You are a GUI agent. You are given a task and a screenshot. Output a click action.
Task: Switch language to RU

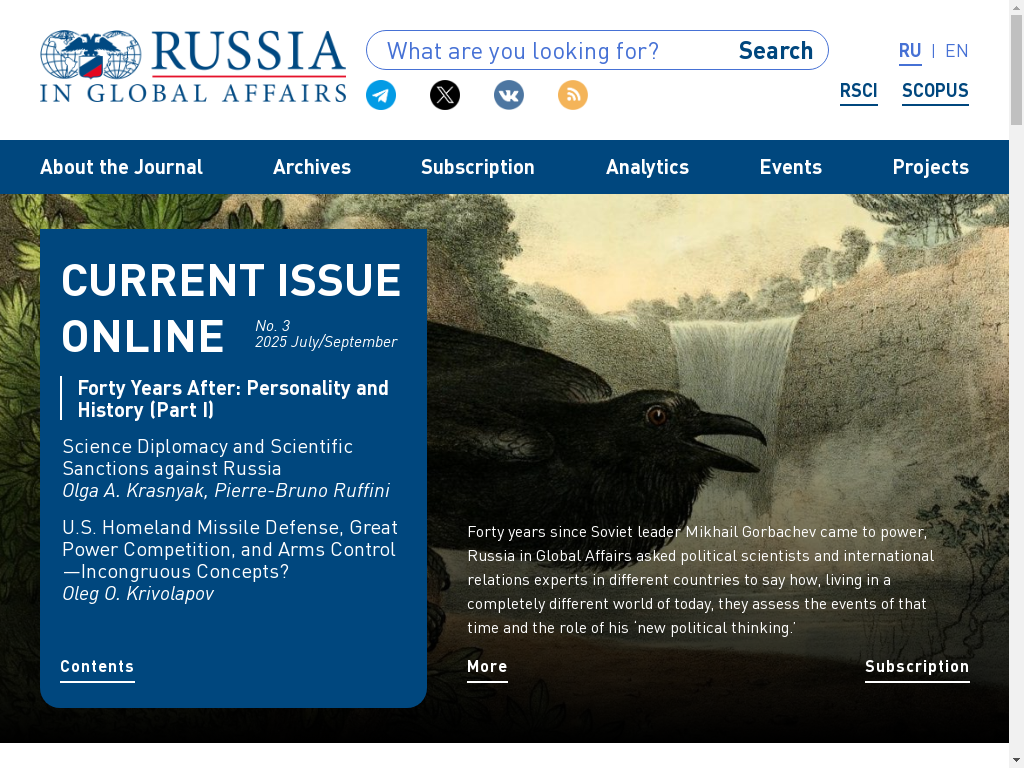point(910,51)
